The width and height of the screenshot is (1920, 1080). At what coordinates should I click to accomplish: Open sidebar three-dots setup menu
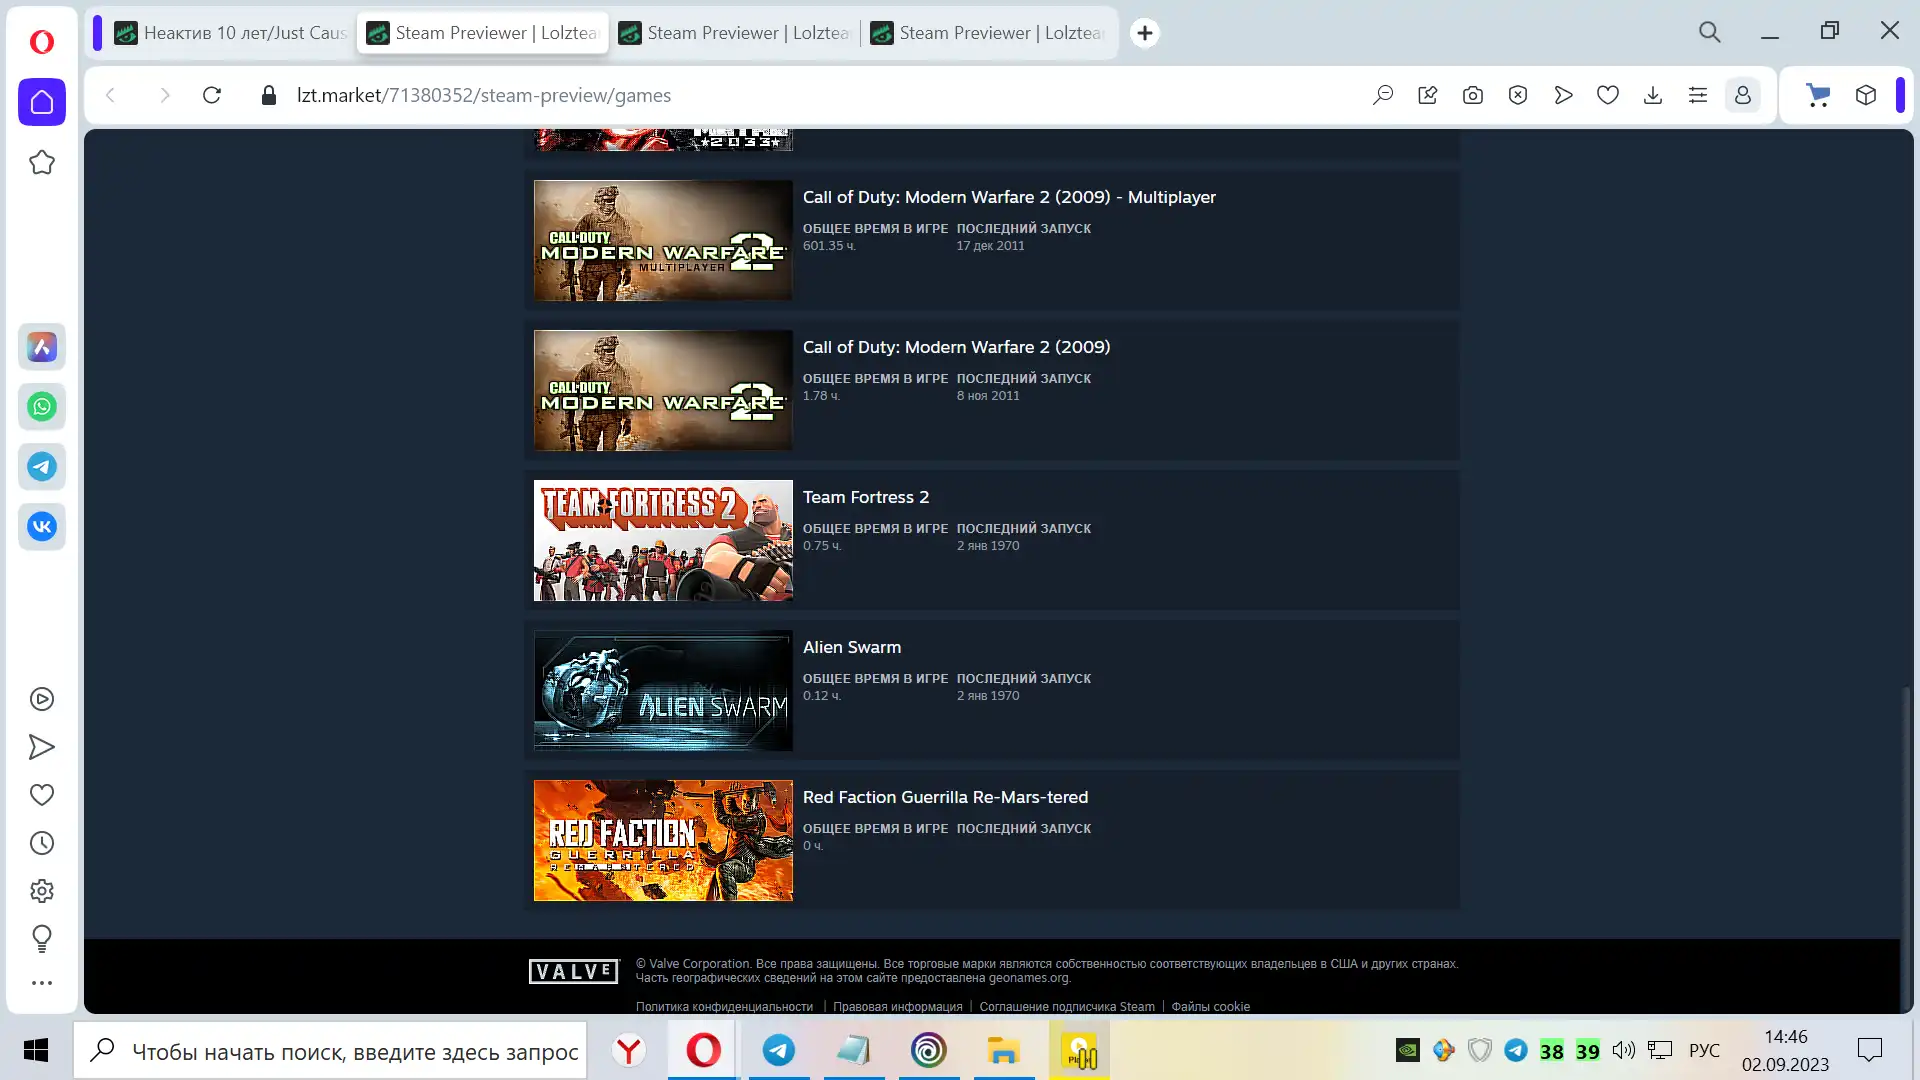click(x=42, y=983)
